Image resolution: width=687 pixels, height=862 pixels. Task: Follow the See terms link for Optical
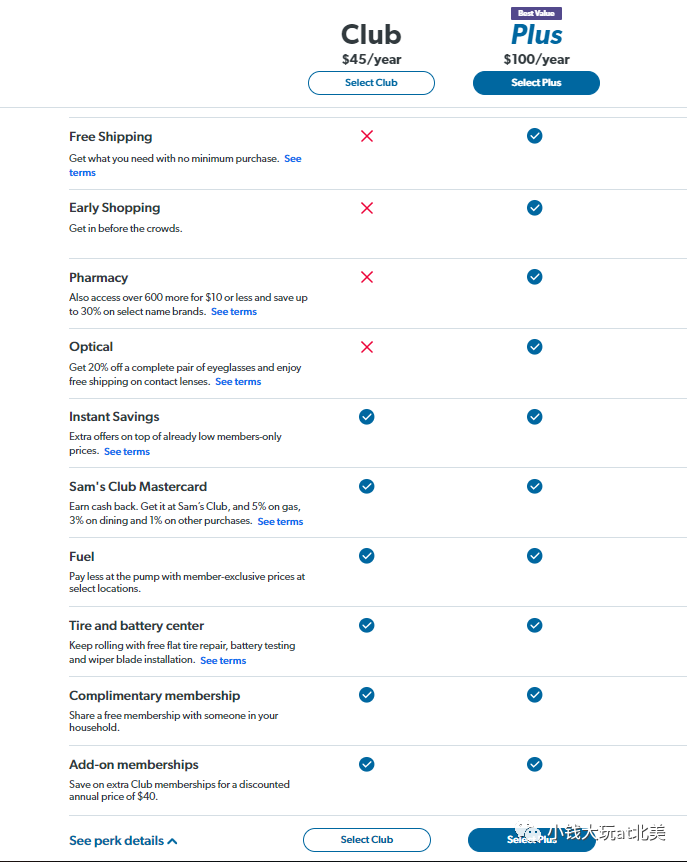click(x=238, y=382)
